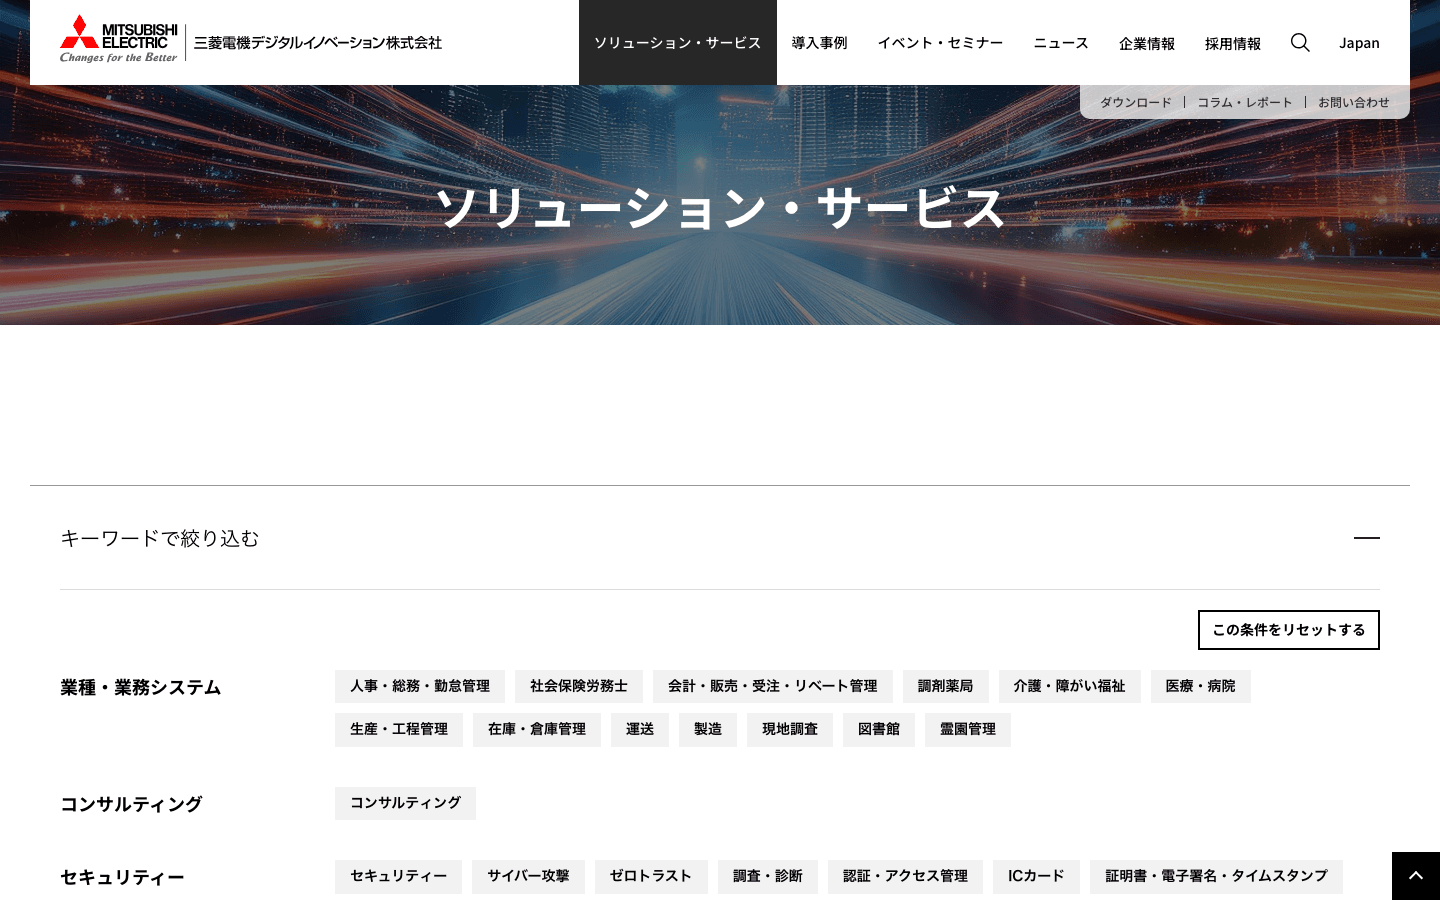Filter by 証明書・電子署名・タイムスタンプ tag
Image resolution: width=1440 pixels, height=900 pixels.
(1216, 877)
